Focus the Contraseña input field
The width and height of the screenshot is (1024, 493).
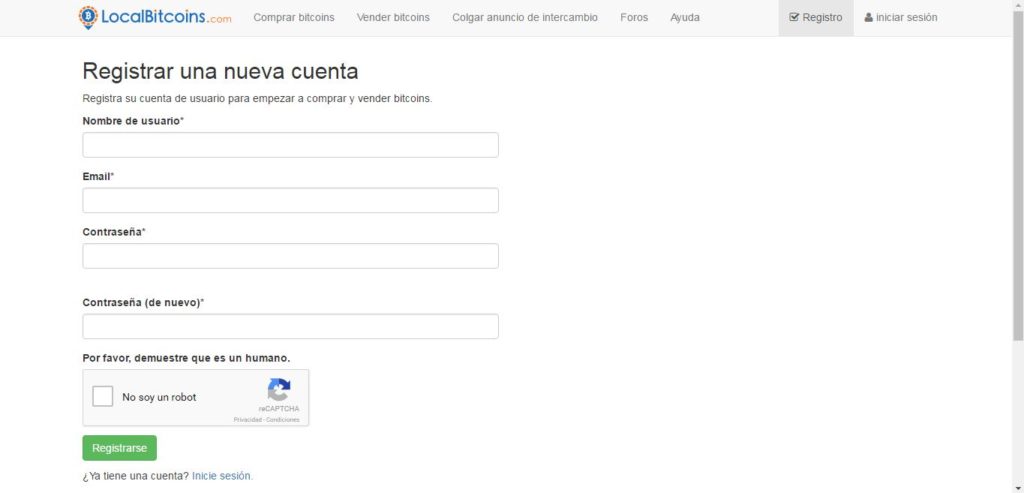click(x=291, y=256)
